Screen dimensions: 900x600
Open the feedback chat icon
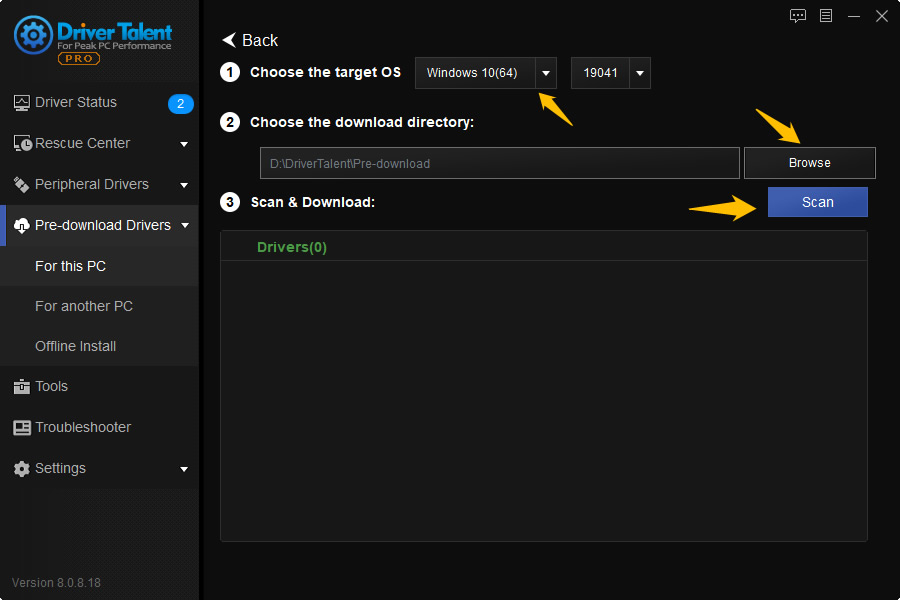(798, 16)
